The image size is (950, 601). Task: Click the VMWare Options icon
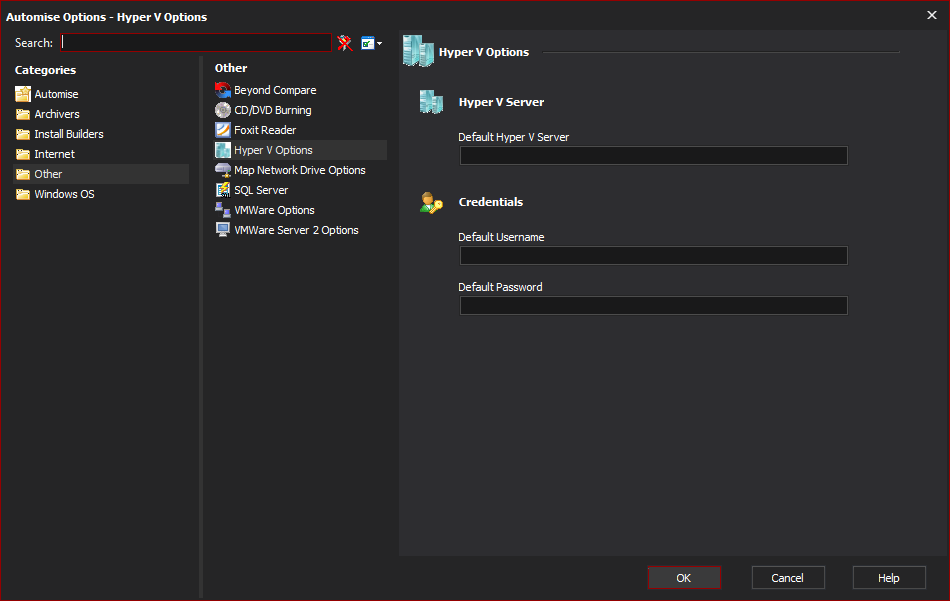pos(223,210)
